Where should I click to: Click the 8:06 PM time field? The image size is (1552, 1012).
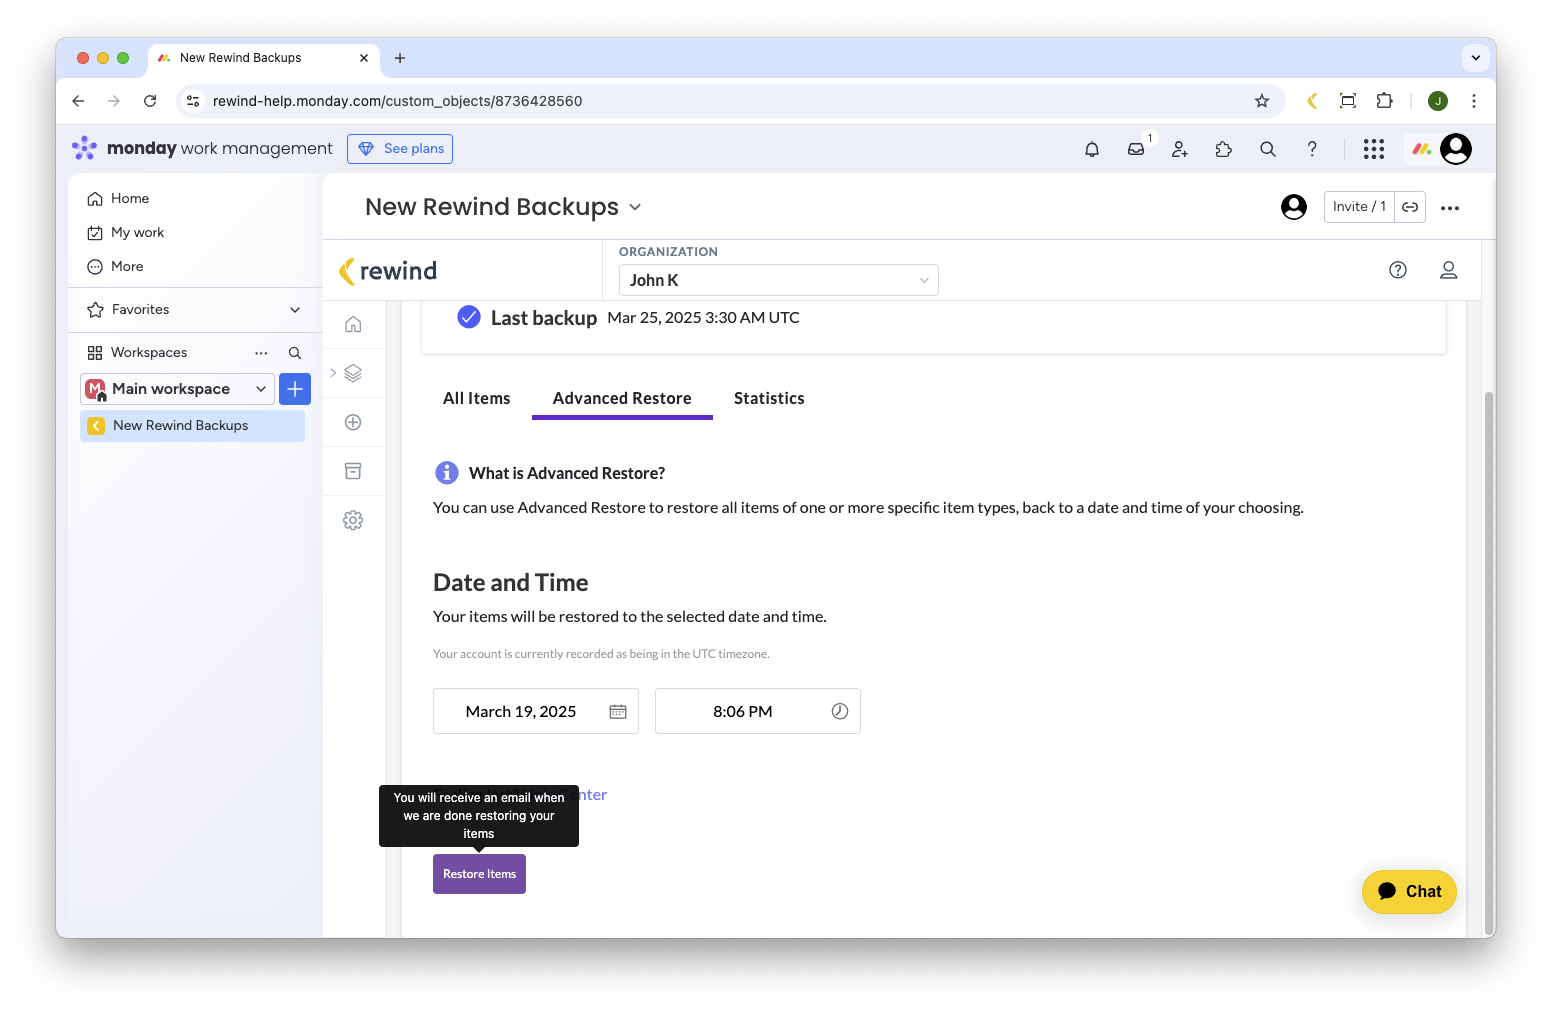(758, 711)
